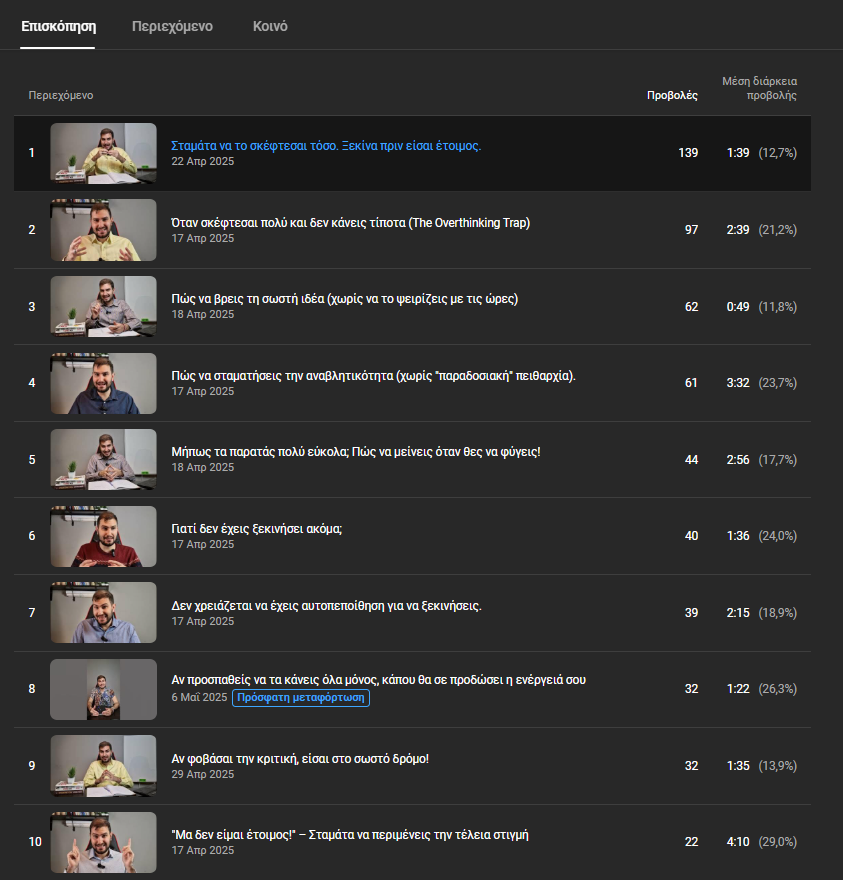843x880 pixels.
Task: Click thumbnail of the second ranked video
Action: click(x=103, y=230)
